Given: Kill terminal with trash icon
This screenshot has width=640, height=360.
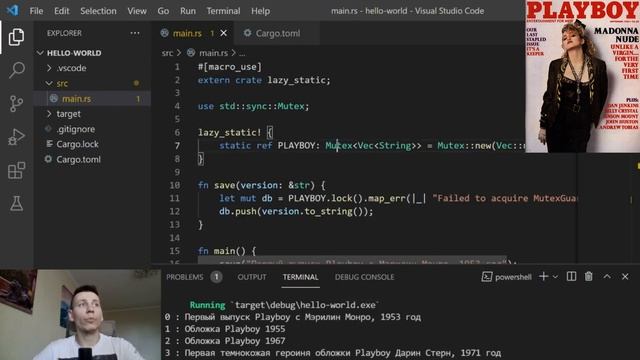Looking at the screenshot, I should 589,277.
